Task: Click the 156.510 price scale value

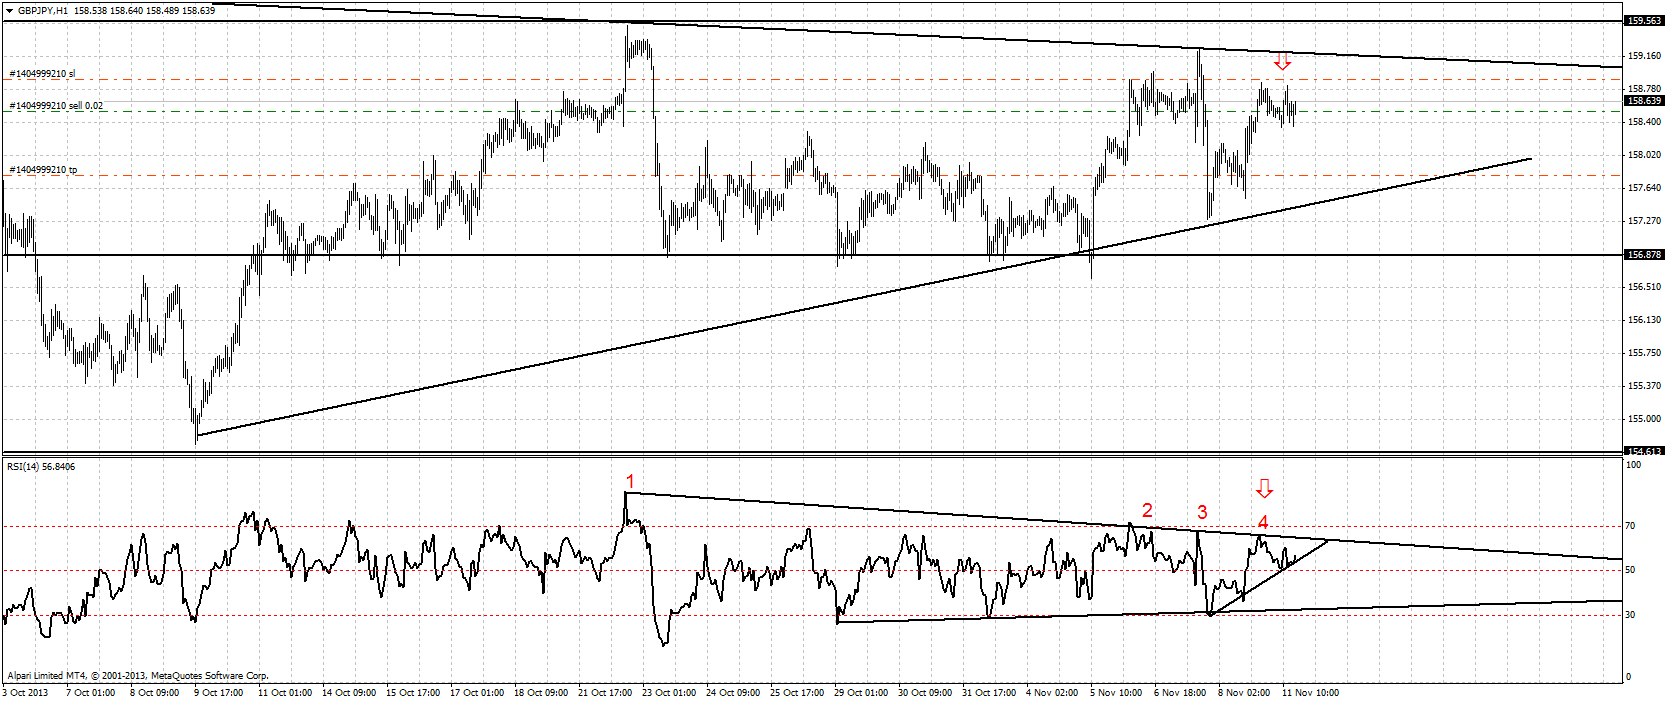Action: (x=1644, y=287)
